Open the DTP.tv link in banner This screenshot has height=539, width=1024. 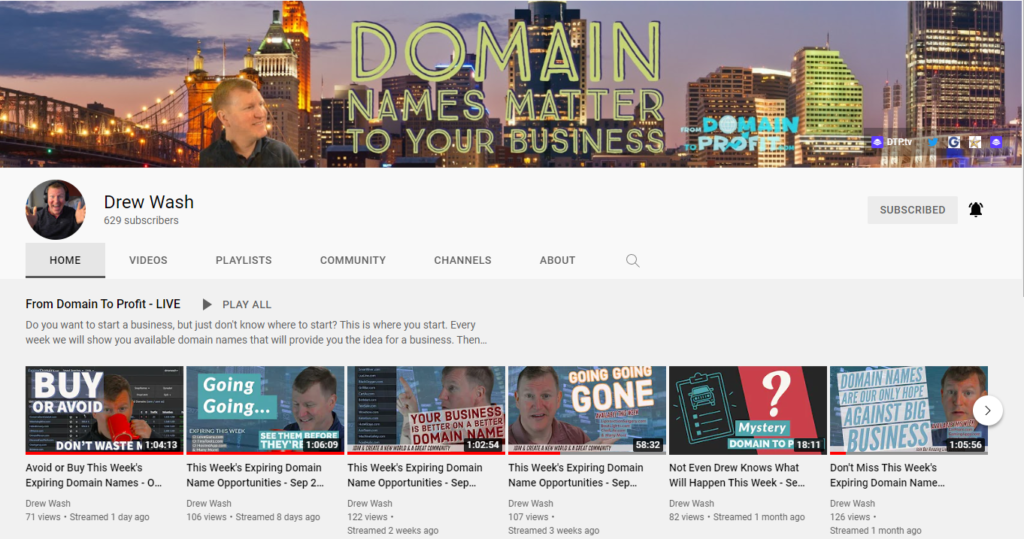coord(892,142)
